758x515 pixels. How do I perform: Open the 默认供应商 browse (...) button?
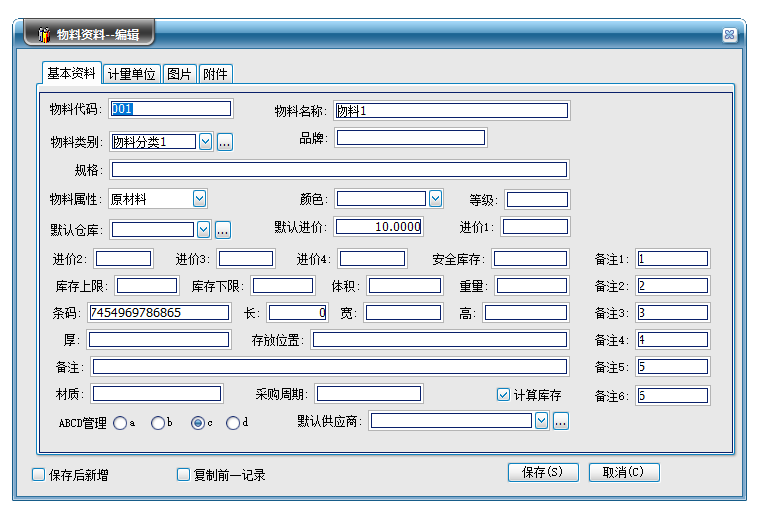point(560,421)
